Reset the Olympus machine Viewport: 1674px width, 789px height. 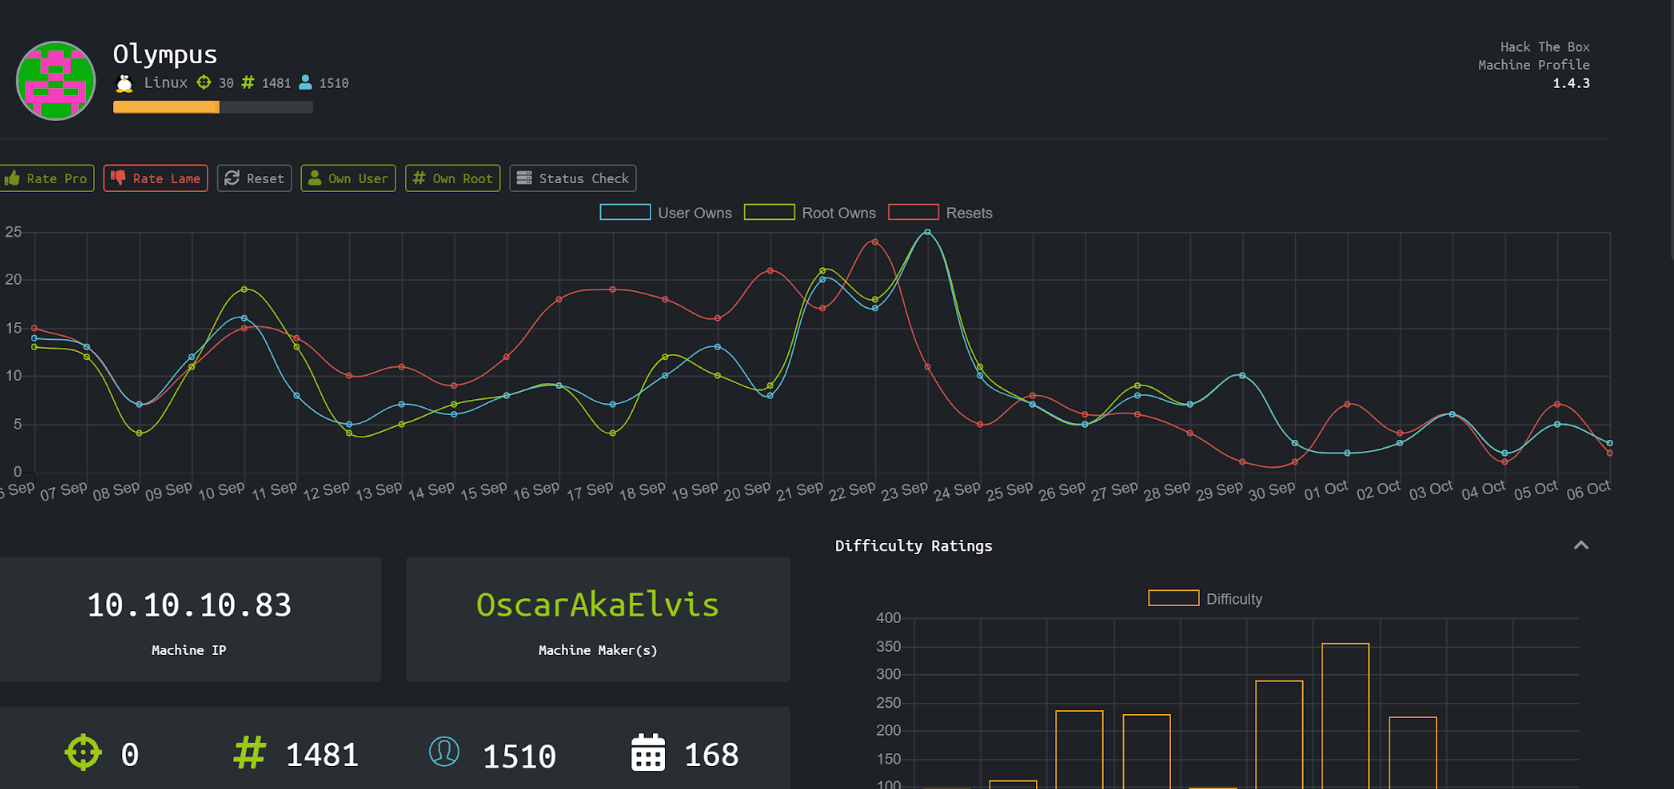pos(254,178)
